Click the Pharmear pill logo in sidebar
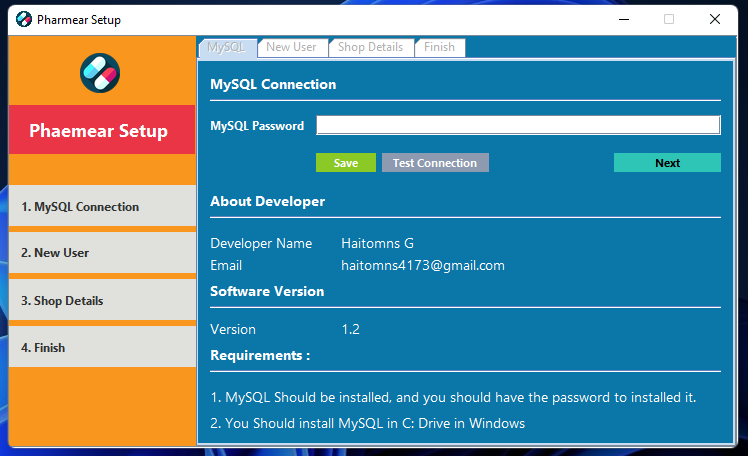This screenshot has height=456, width=748. [100, 73]
